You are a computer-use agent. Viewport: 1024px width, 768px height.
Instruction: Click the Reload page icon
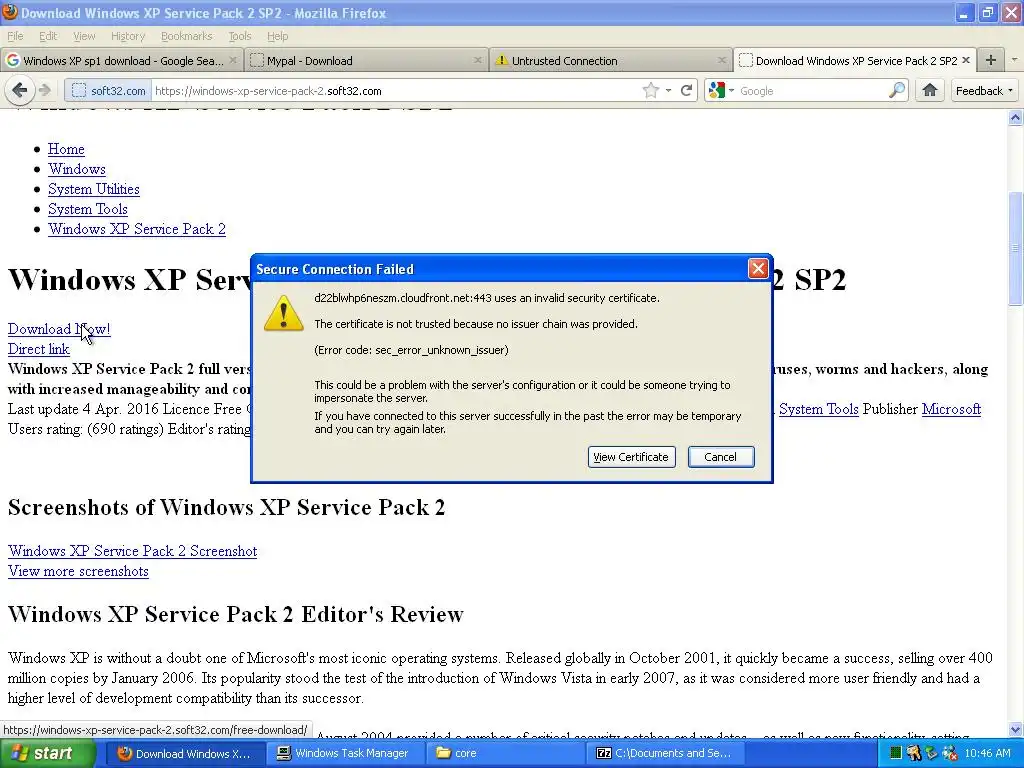coord(686,91)
